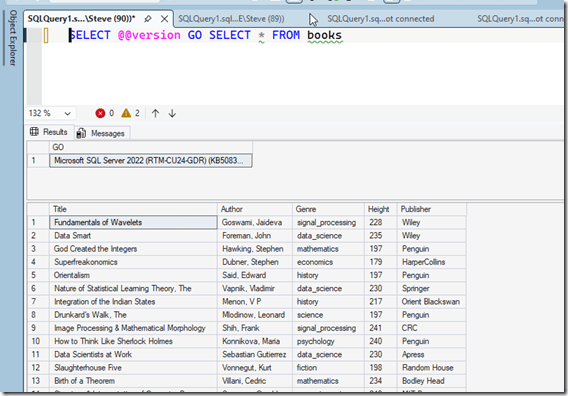Select the HarperCollins publisher cell
This screenshot has width=568, height=396.
(x=432, y=262)
